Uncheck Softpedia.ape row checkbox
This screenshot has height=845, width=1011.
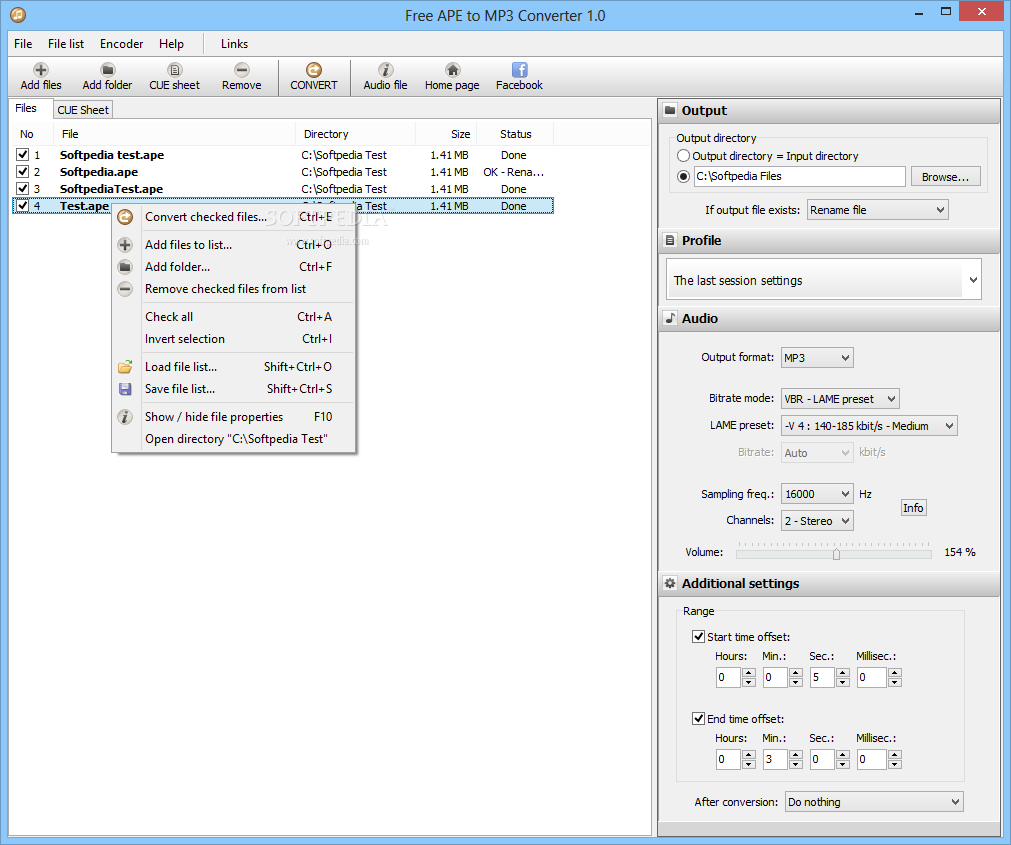click(x=23, y=171)
